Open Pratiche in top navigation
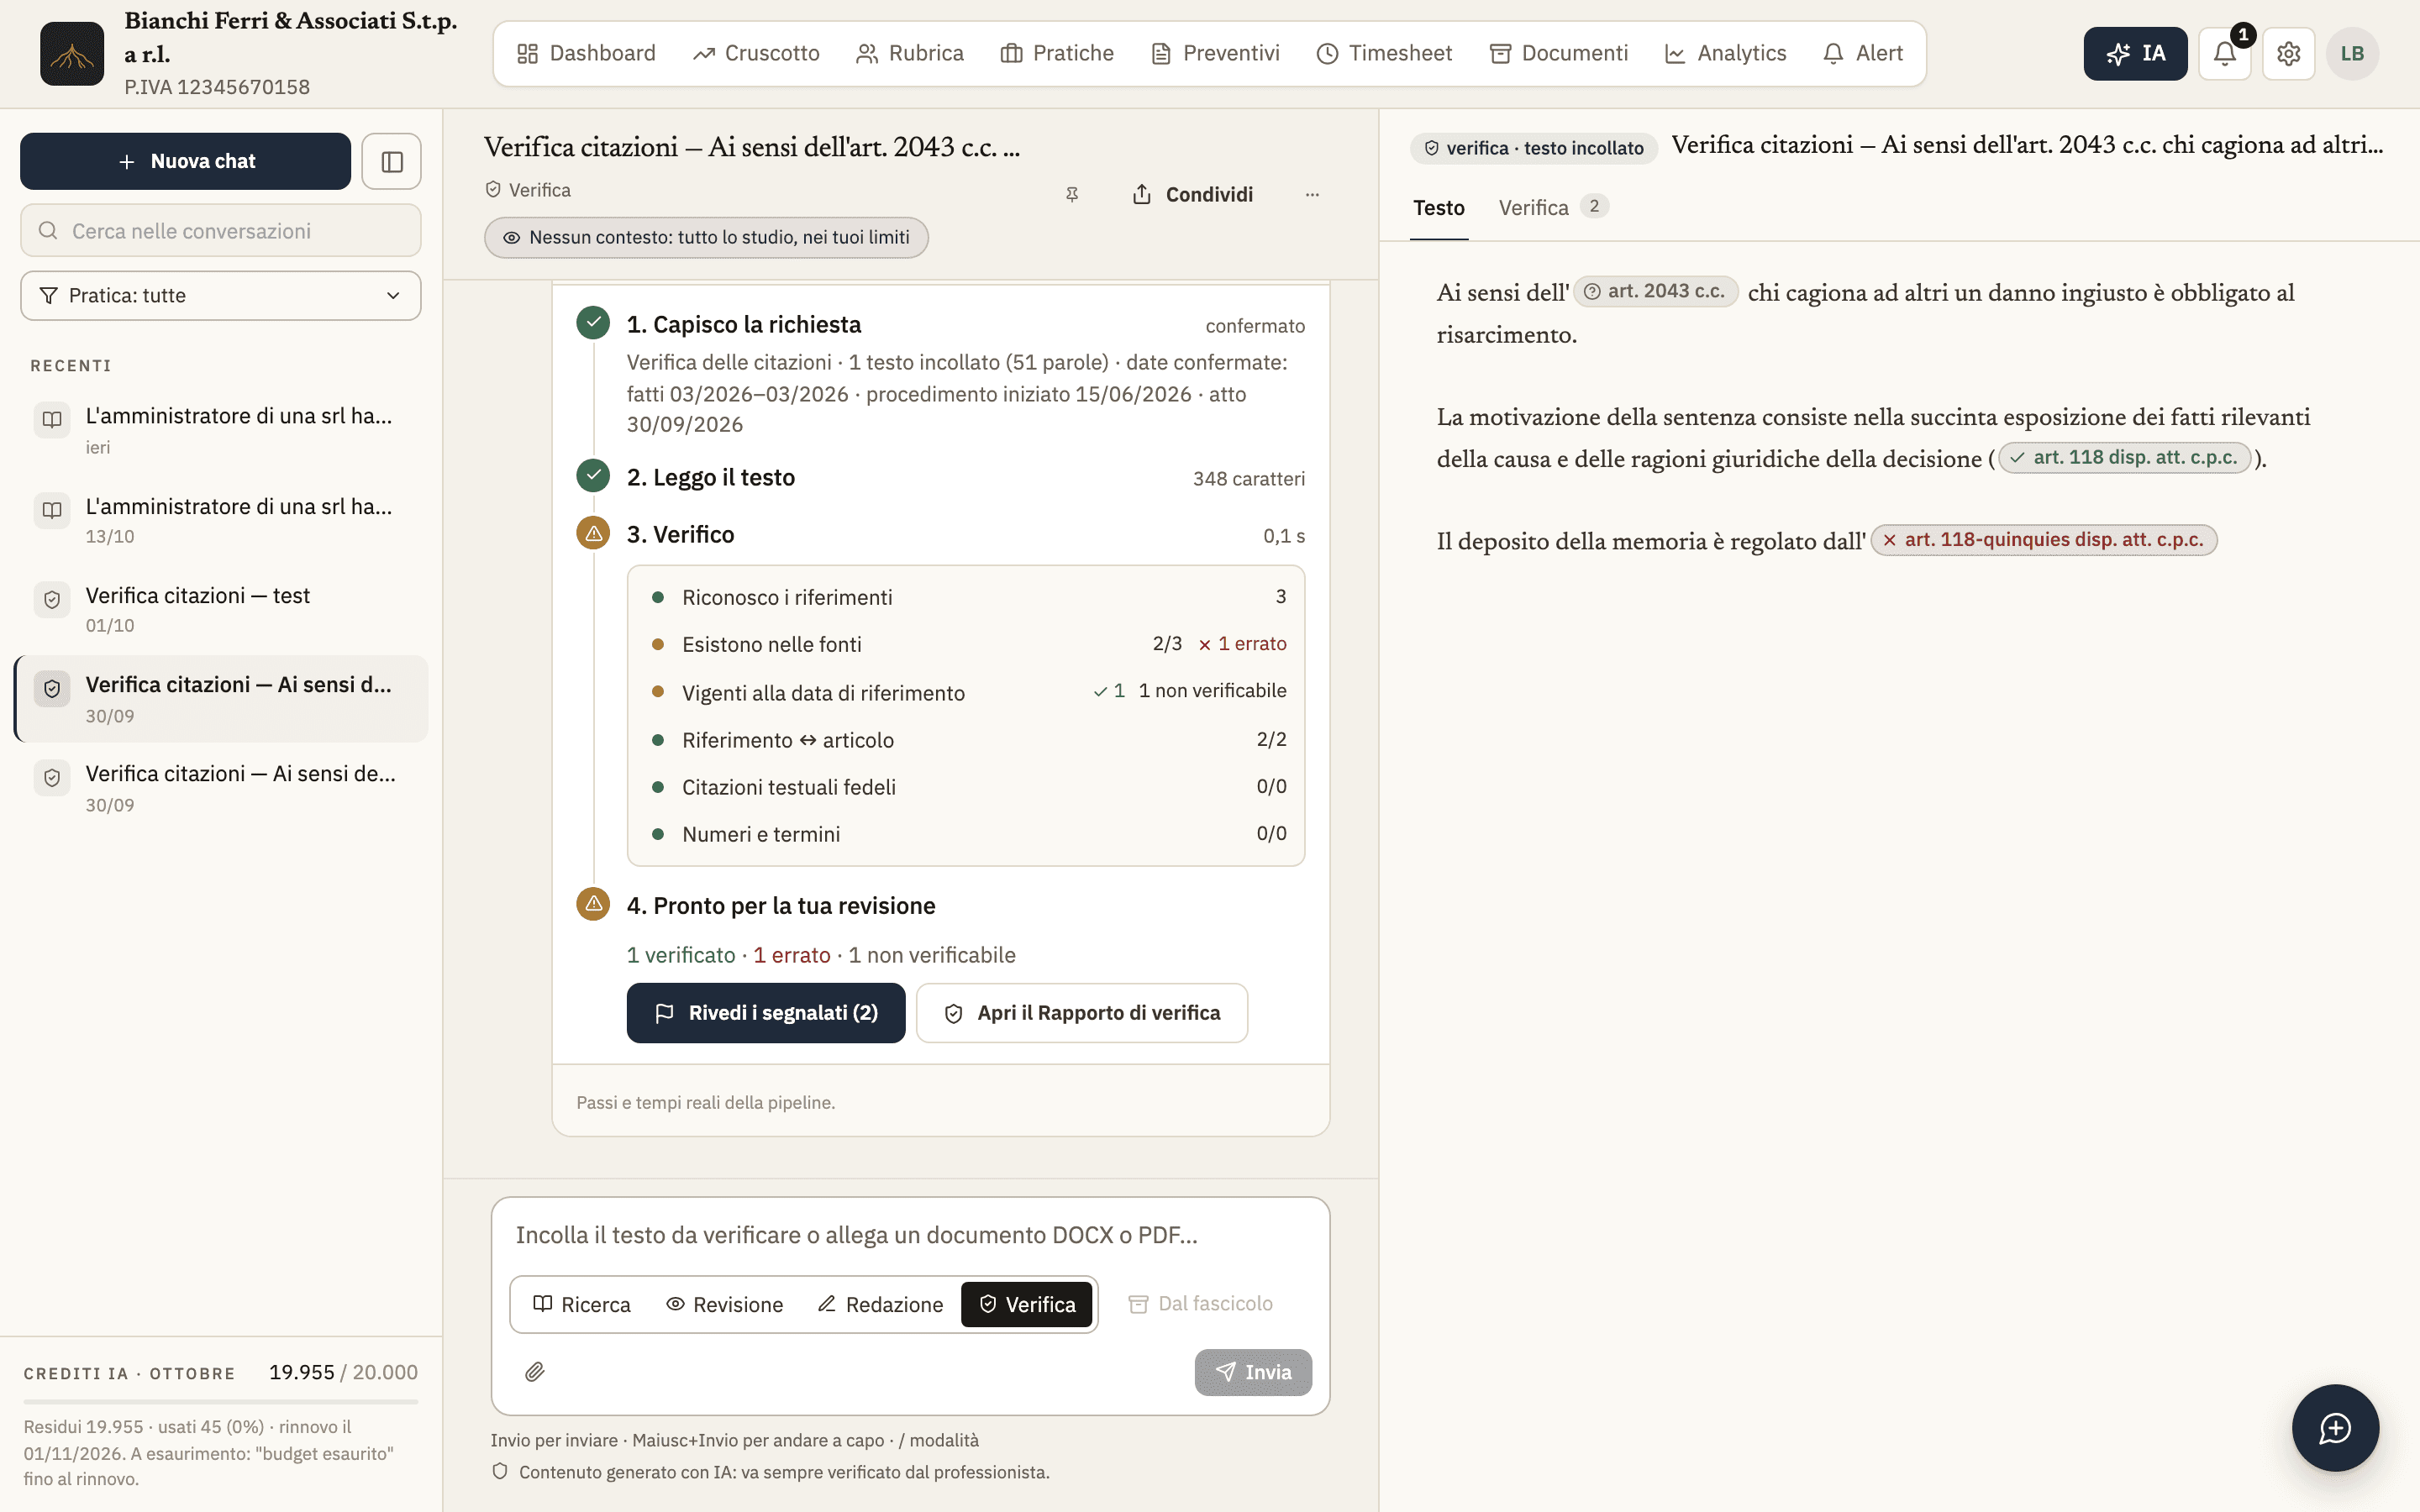The height and width of the screenshot is (1512, 2420). [x=1057, y=54]
